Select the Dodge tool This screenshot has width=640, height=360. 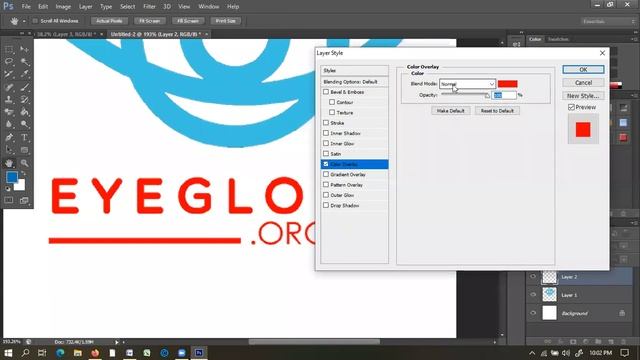(24, 124)
